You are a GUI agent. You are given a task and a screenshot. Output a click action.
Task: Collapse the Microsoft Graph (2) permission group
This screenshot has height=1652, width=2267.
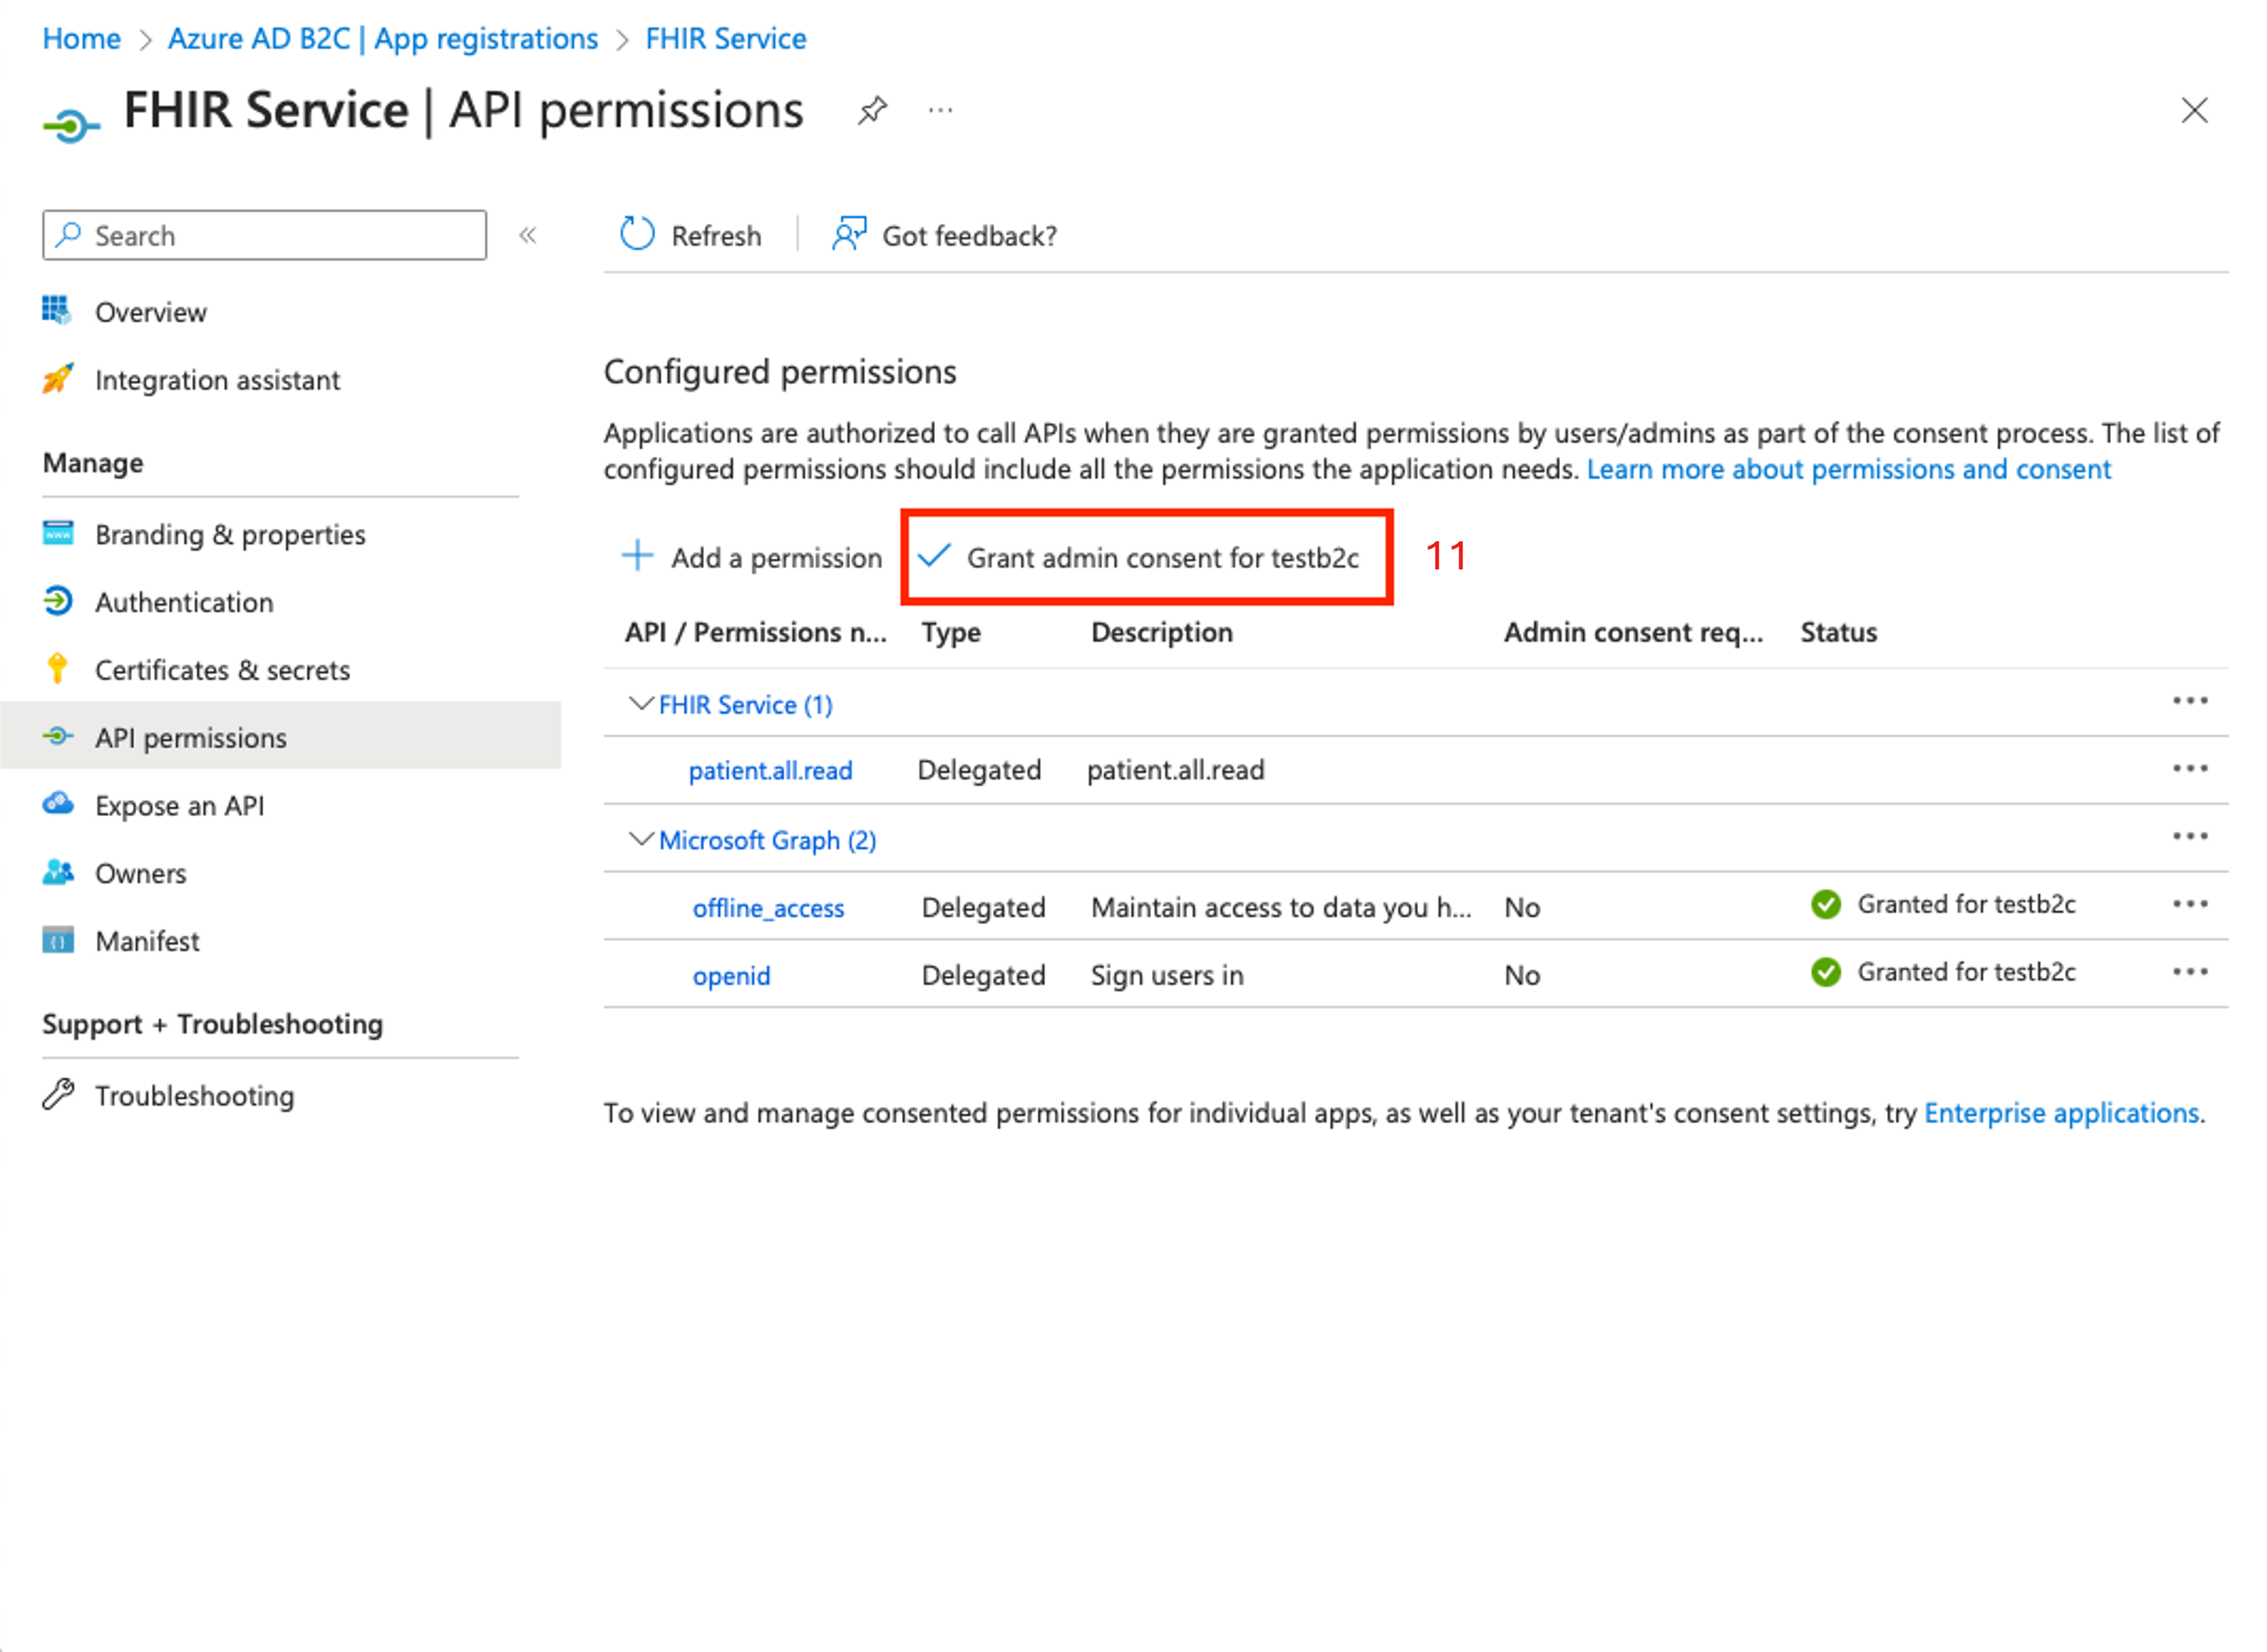(641, 839)
